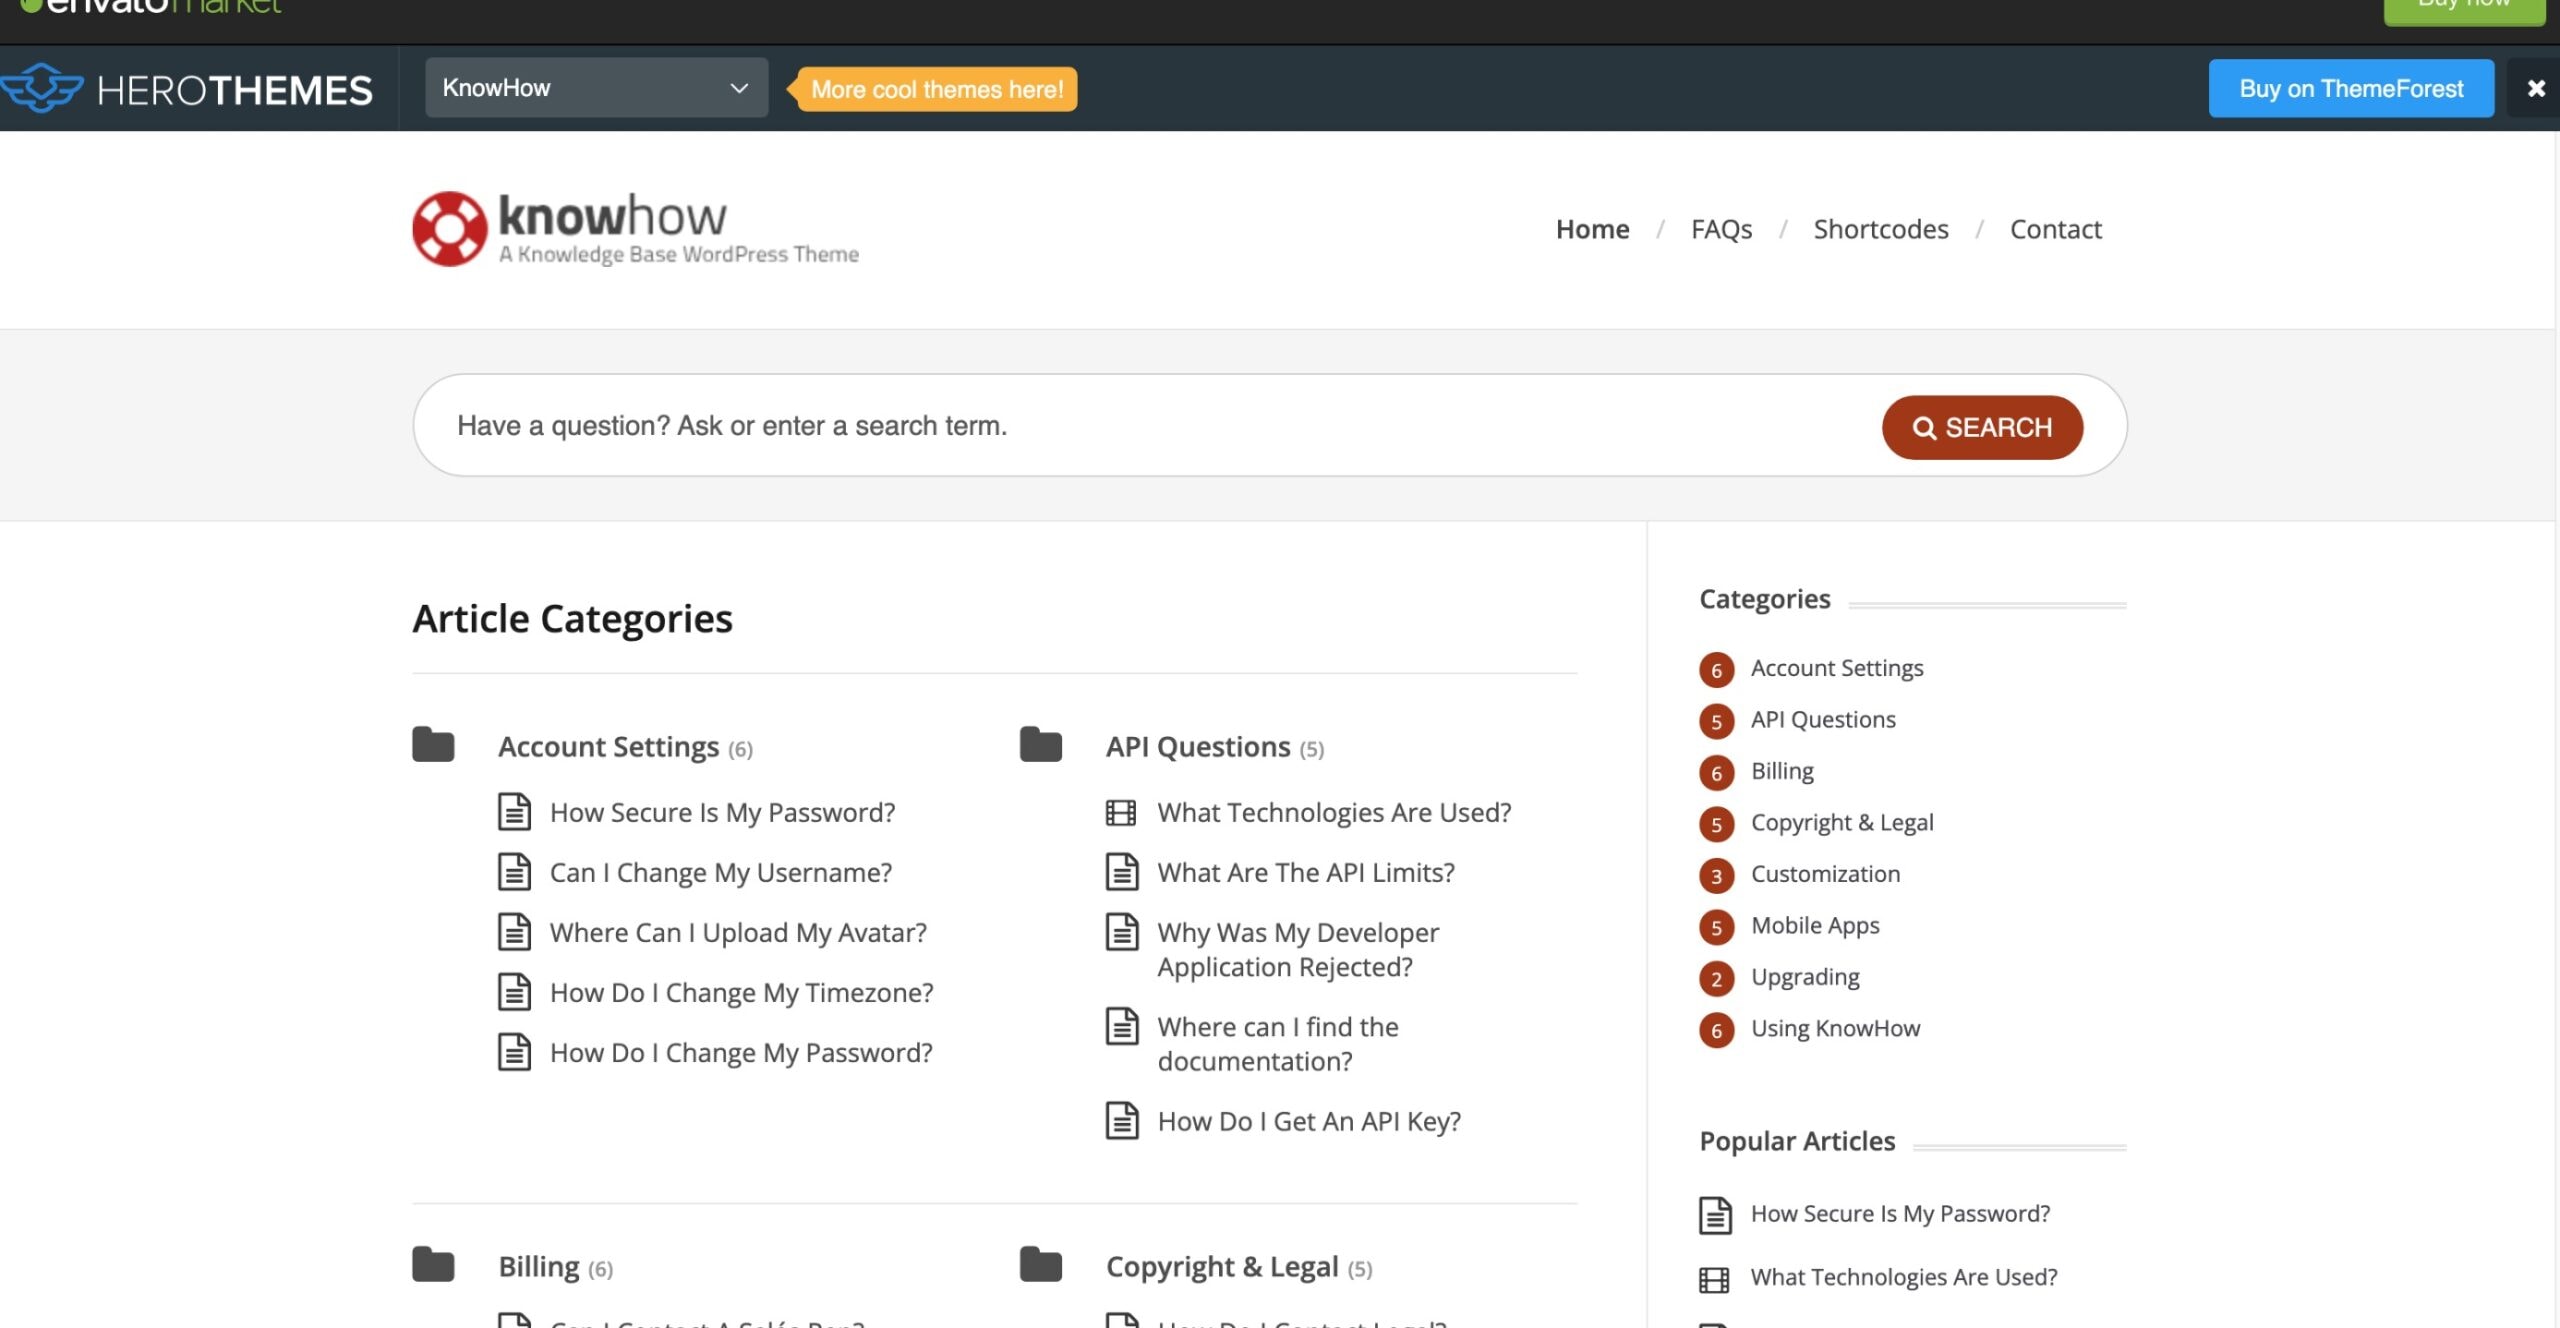The image size is (2560, 1328).
Task: Go to the Shortcodes menu page
Action: (x=1880, y=229)
